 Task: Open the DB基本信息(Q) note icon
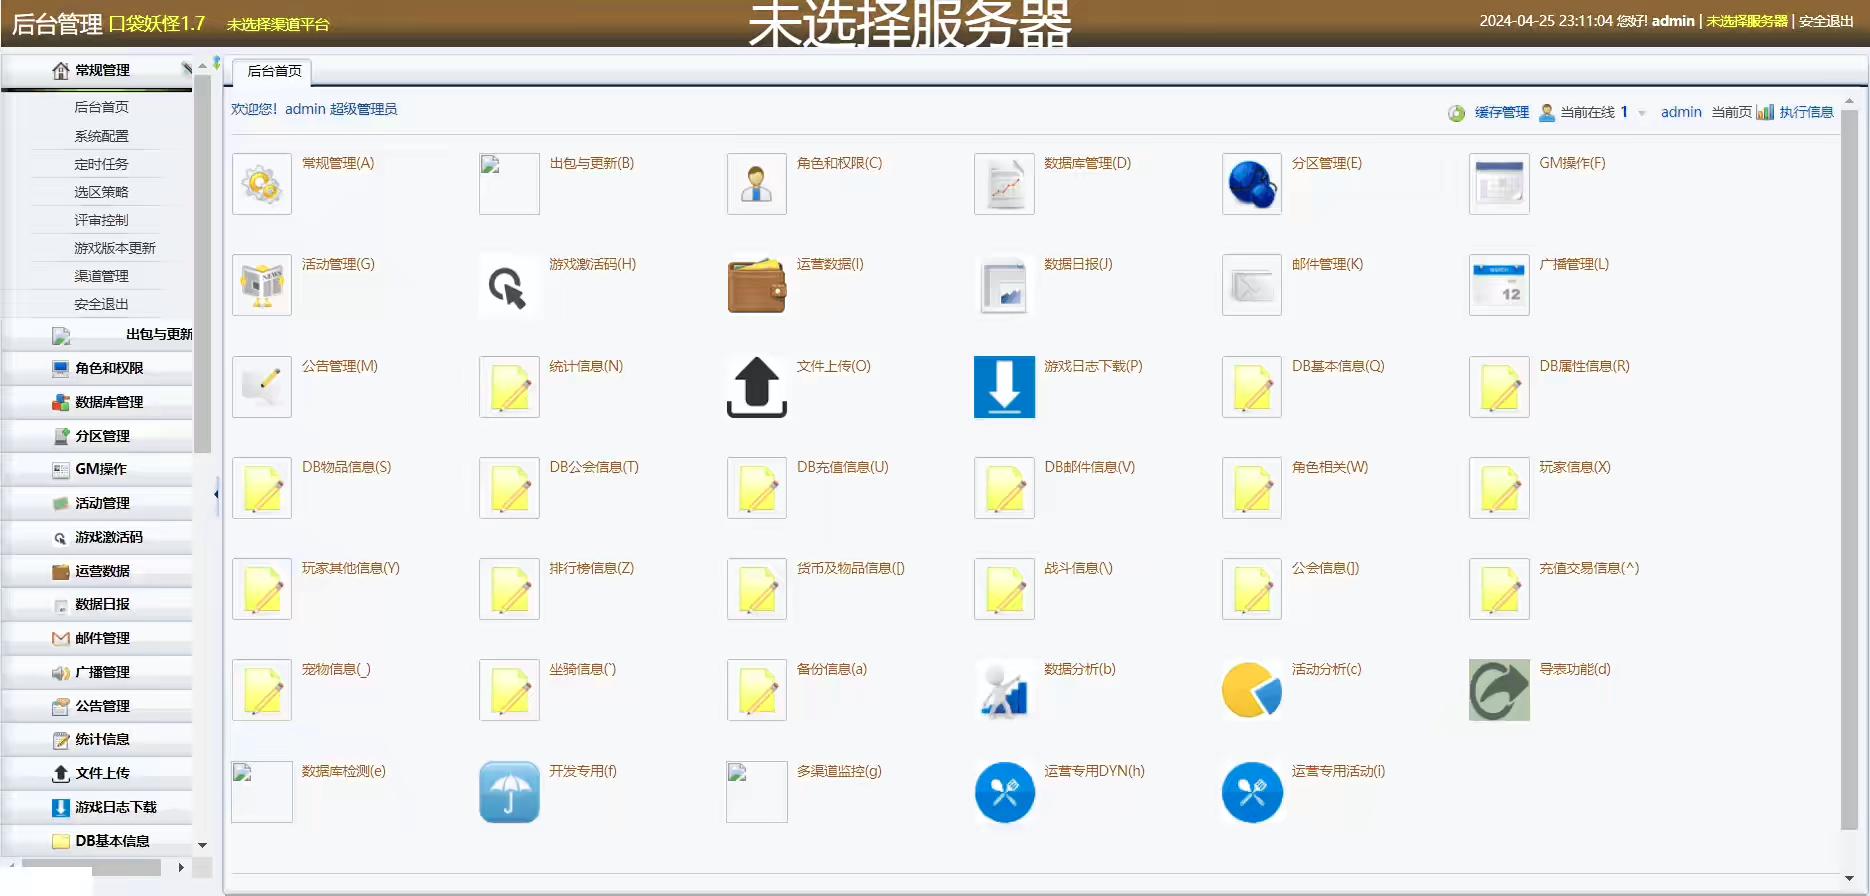pos(1252,387)
